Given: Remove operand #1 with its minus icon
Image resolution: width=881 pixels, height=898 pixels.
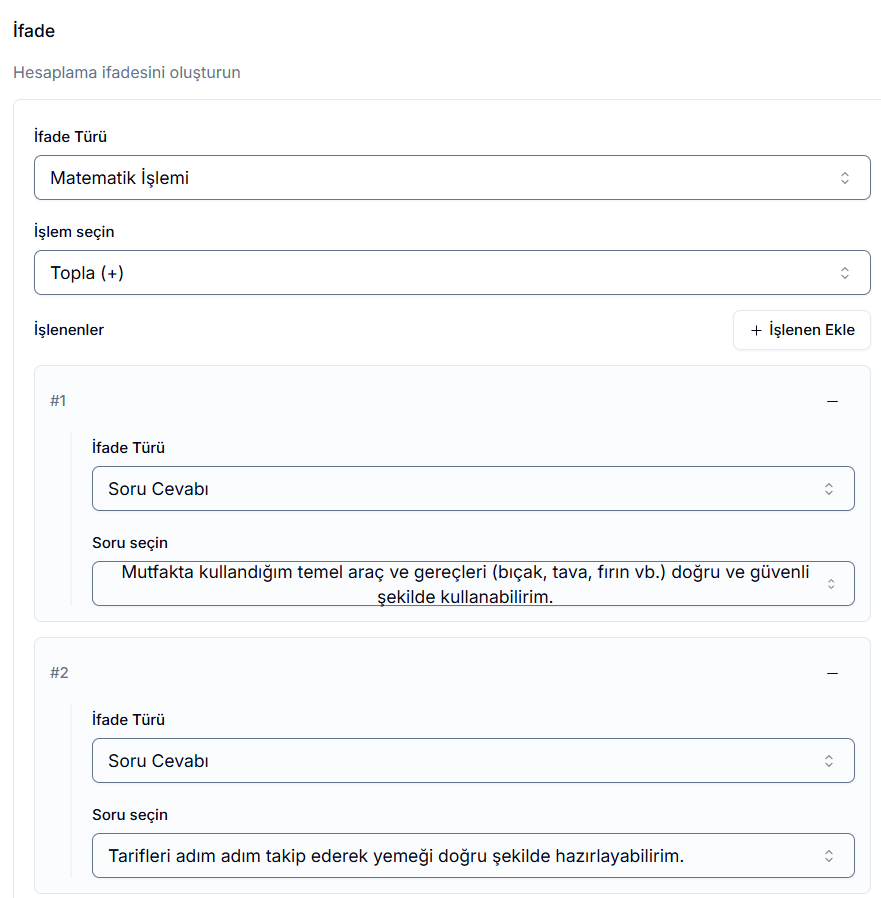Looking at the screenshot, I should pos(832,401).
